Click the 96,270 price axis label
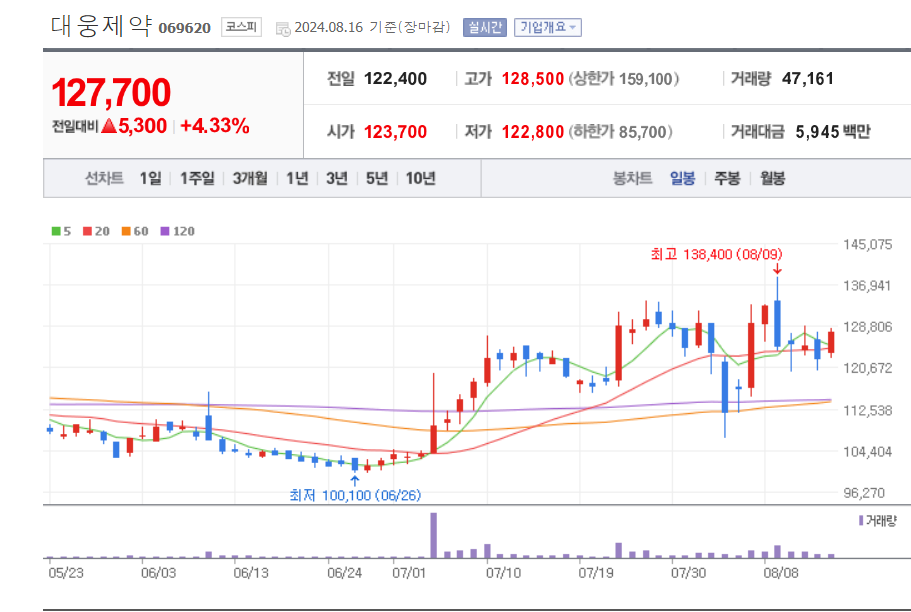The height and width of the screenshot is (612, 911). [863, 493]
